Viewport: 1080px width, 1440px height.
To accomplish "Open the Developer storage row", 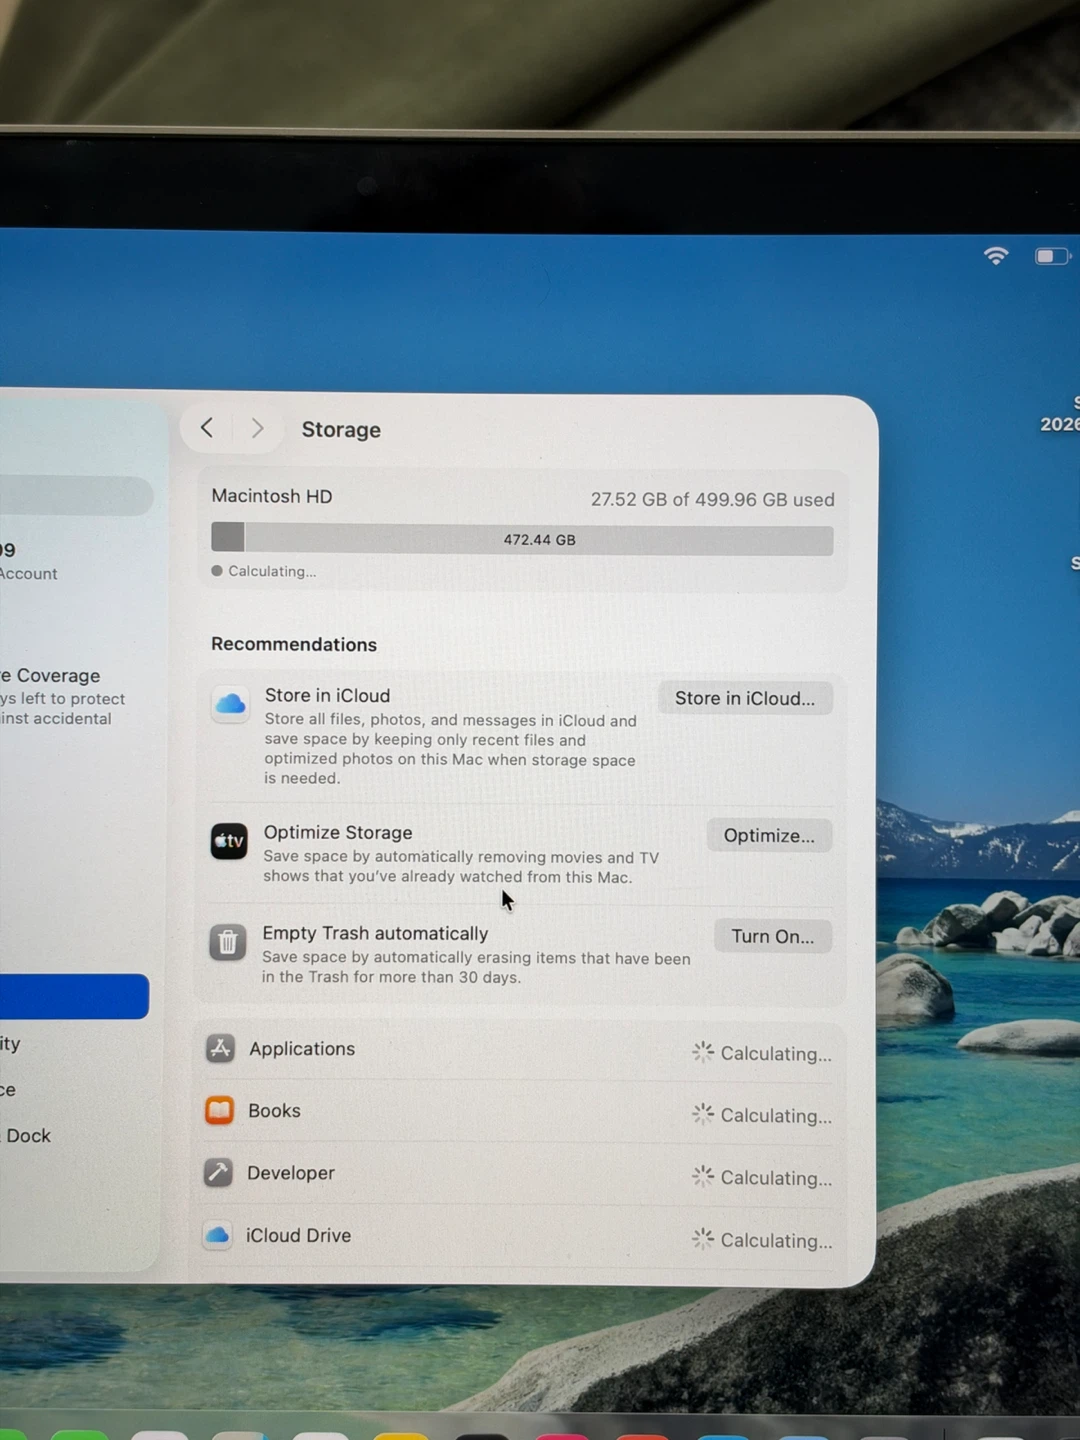I will coord(519,1174).
